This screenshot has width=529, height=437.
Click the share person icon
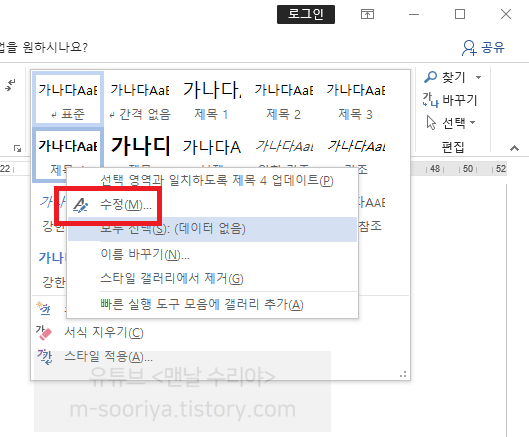(x=469, y=48)
